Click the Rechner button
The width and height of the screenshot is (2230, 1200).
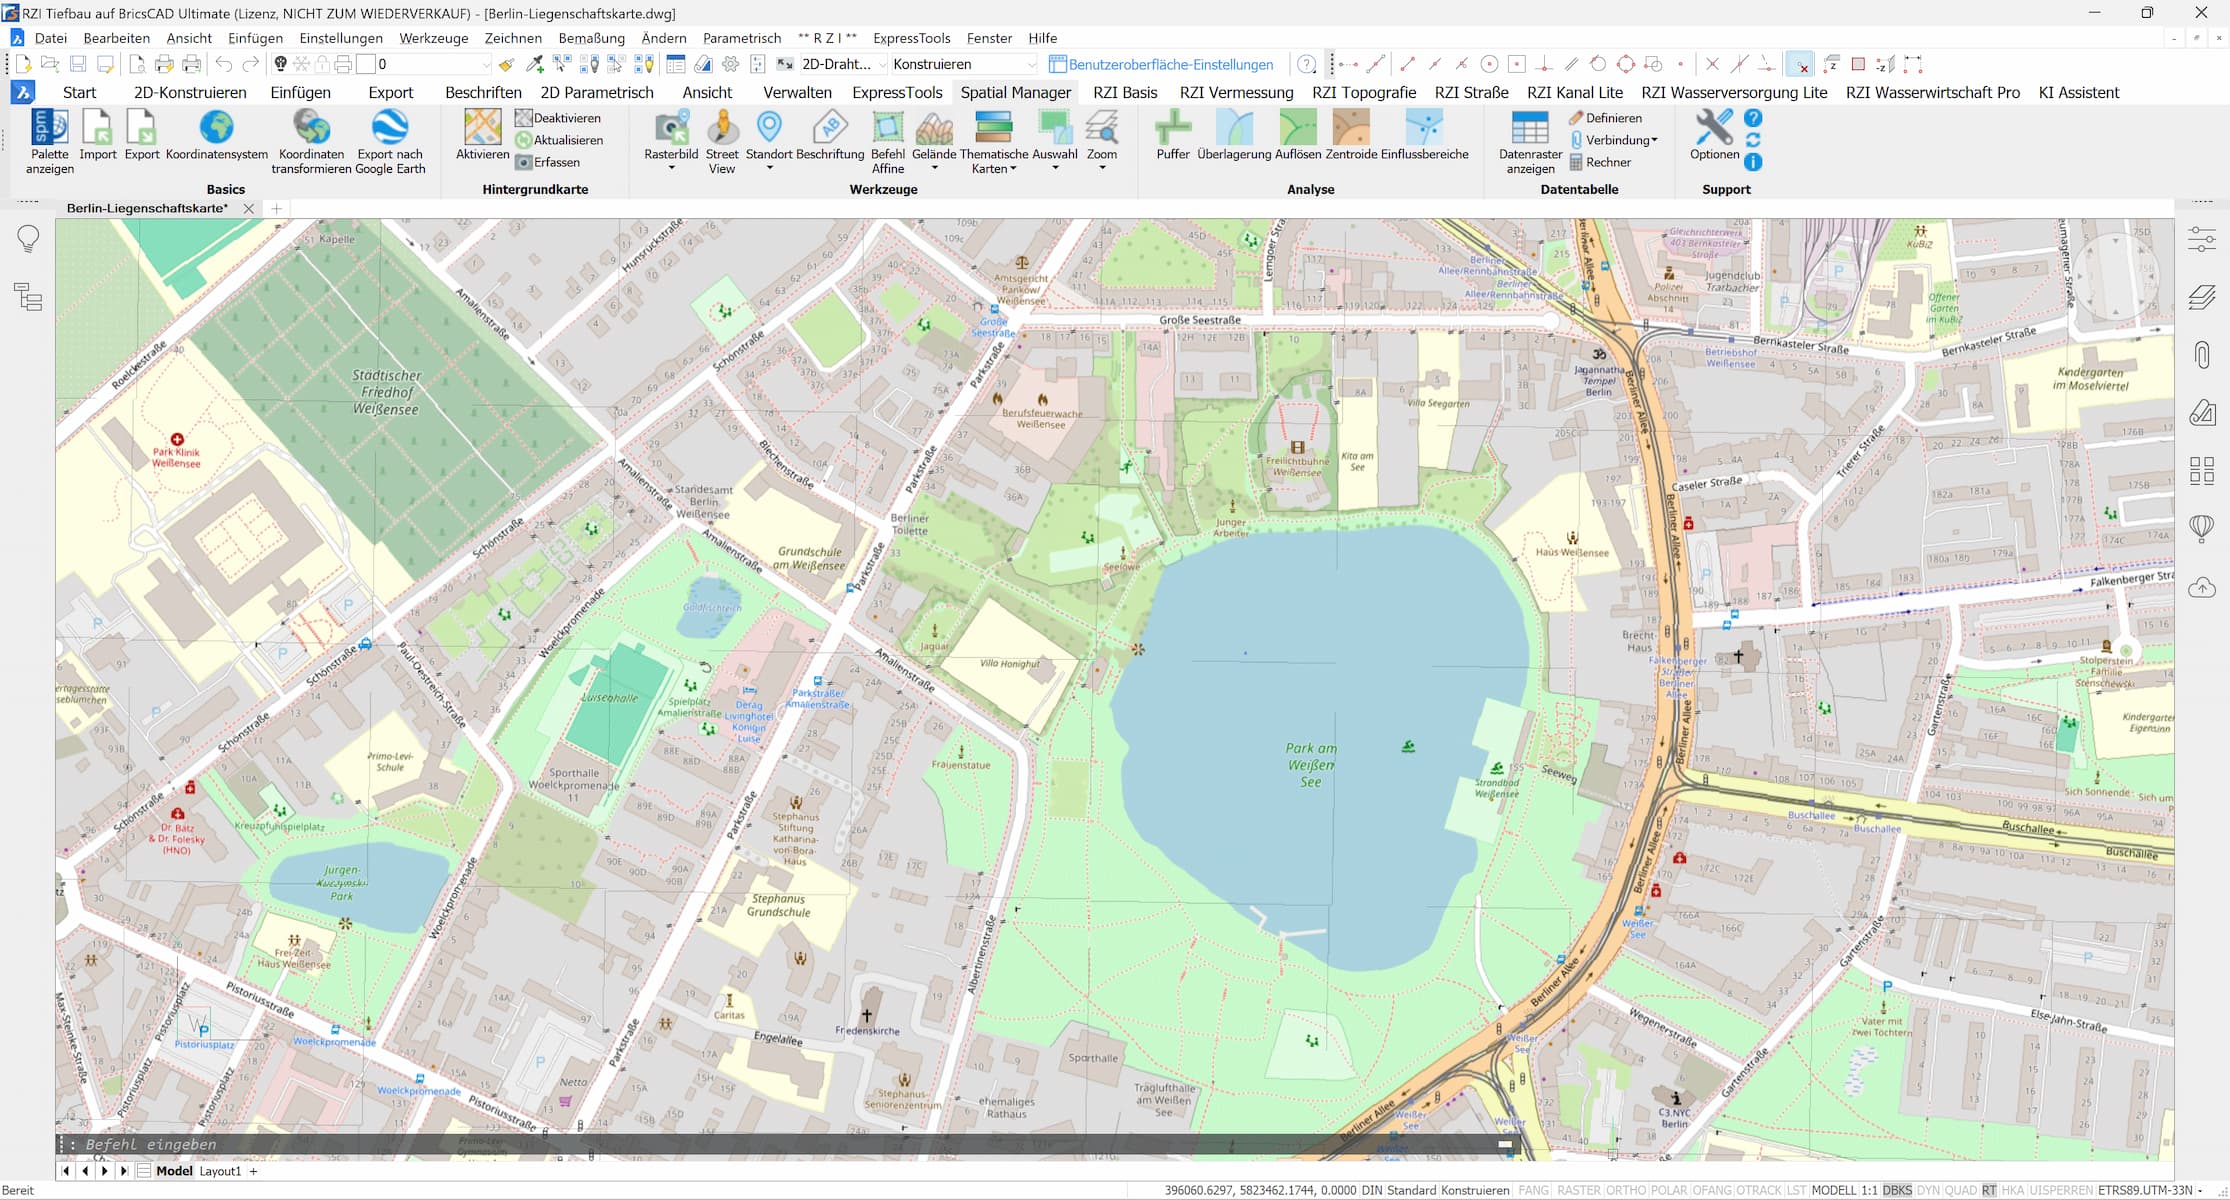click(x=1600, y=162)
